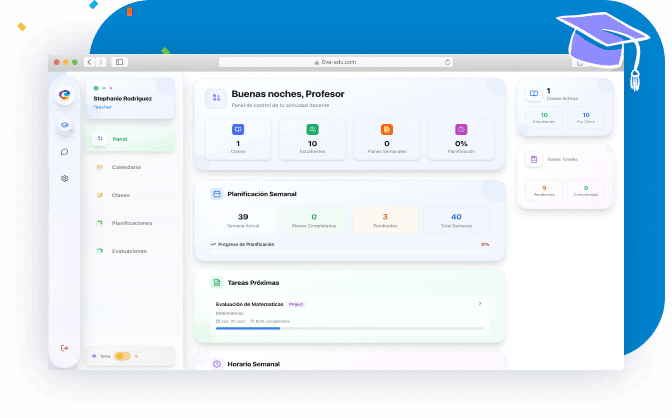Click the blue Clases card icon
This screenshot has height=418, width=672.
point(238,130)
